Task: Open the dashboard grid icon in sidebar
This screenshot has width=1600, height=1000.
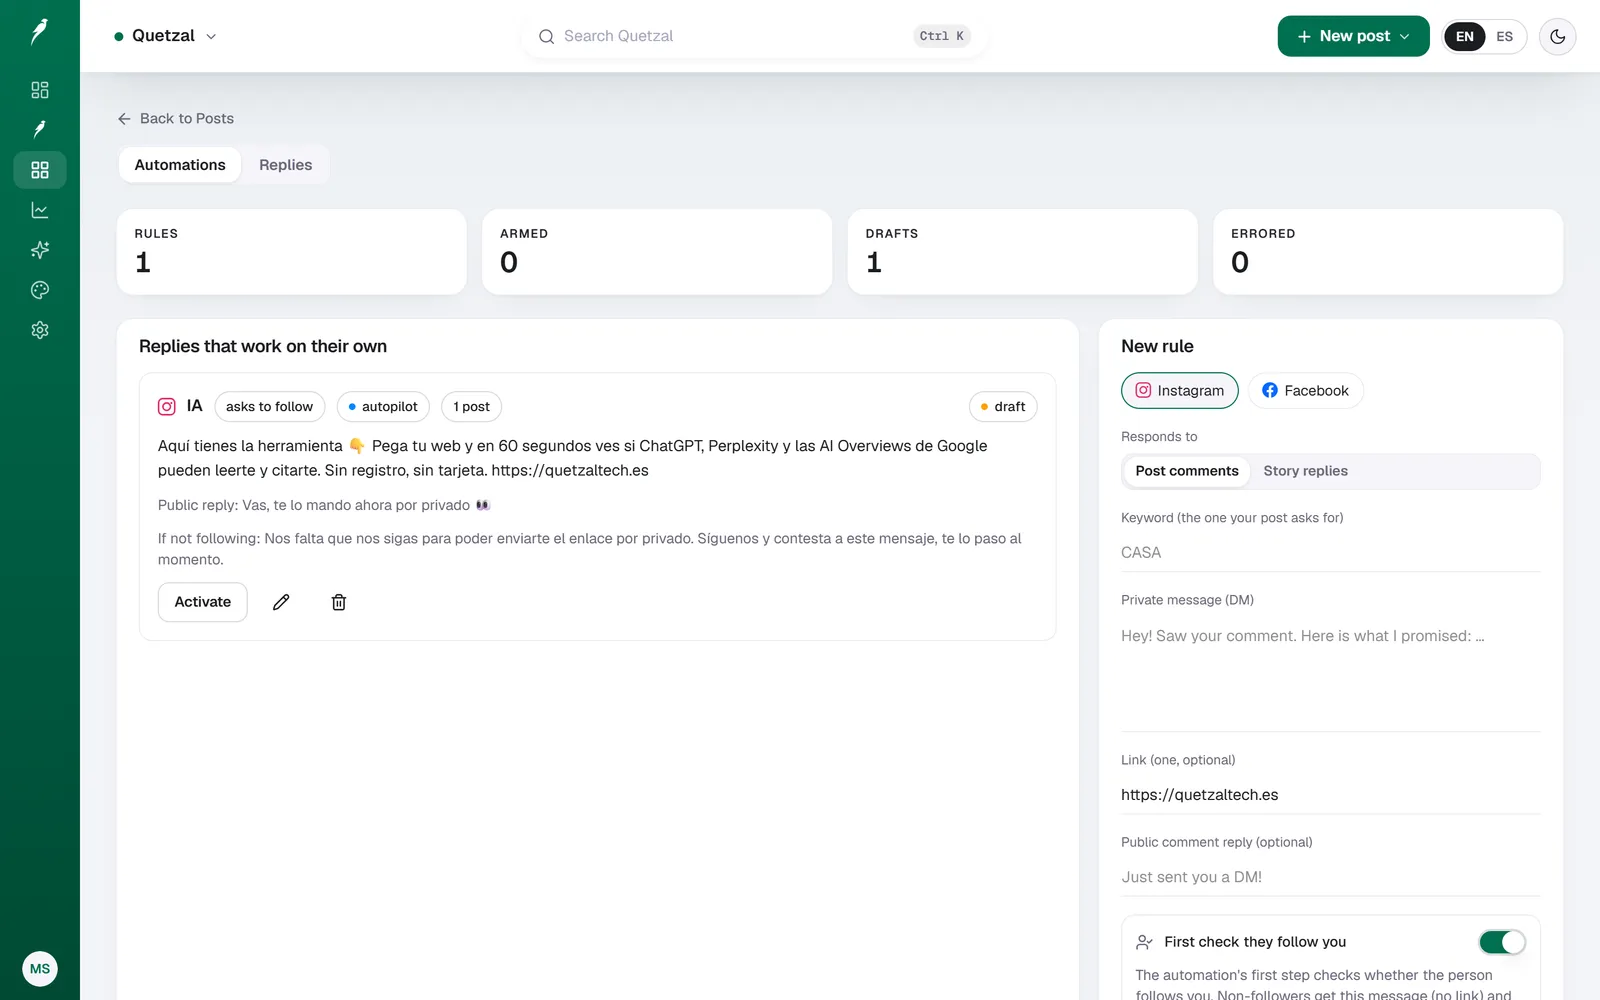Action: click(40, 90)
